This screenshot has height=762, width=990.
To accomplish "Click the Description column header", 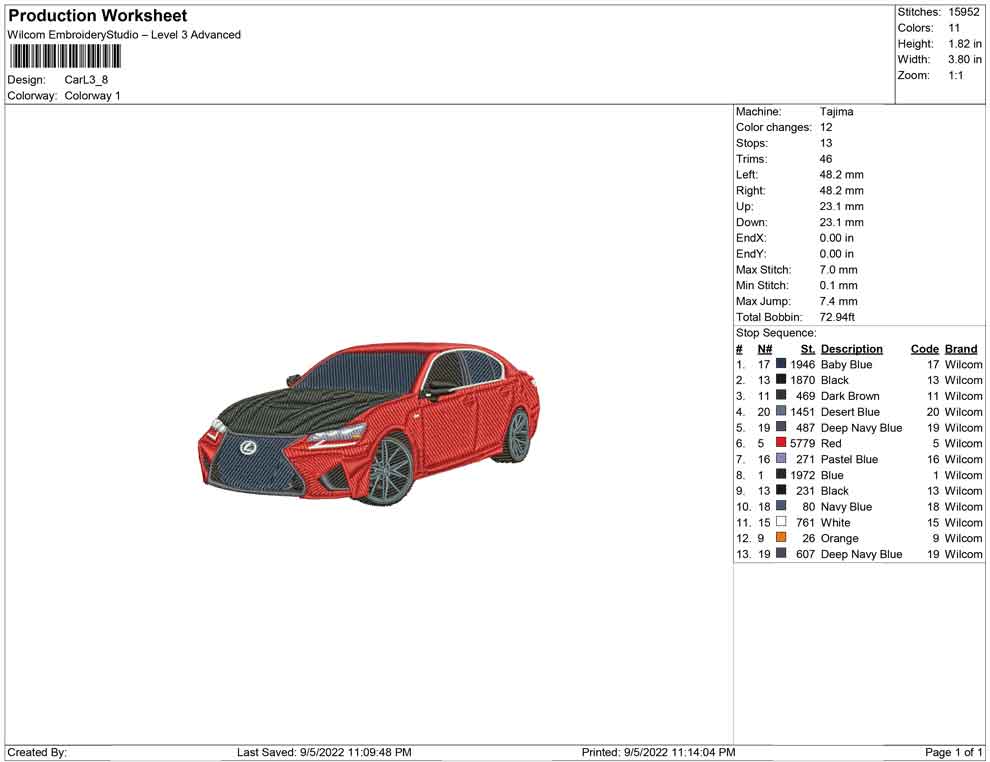I will (851, 349).
